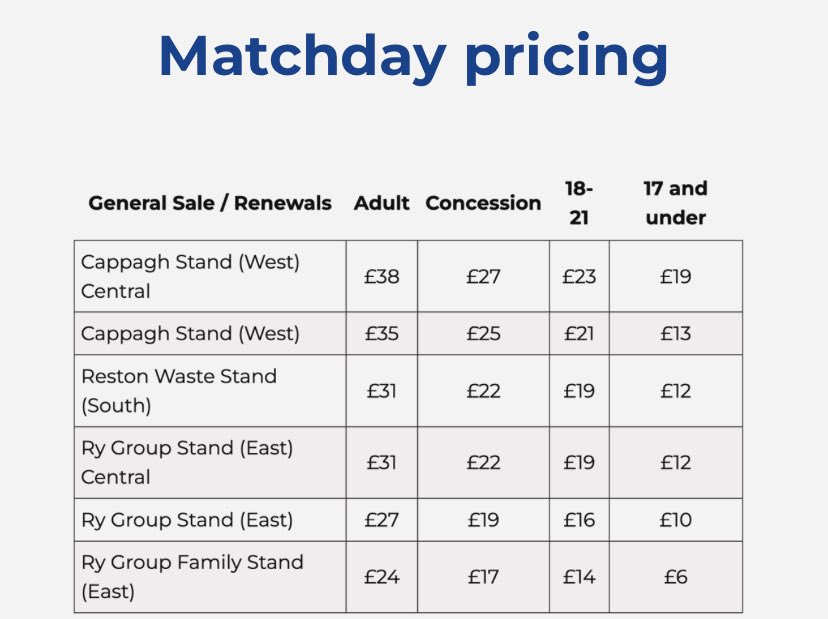Select the £16 price for 18-21
Viewport: 828px width, 619px height.
(579, 520)
